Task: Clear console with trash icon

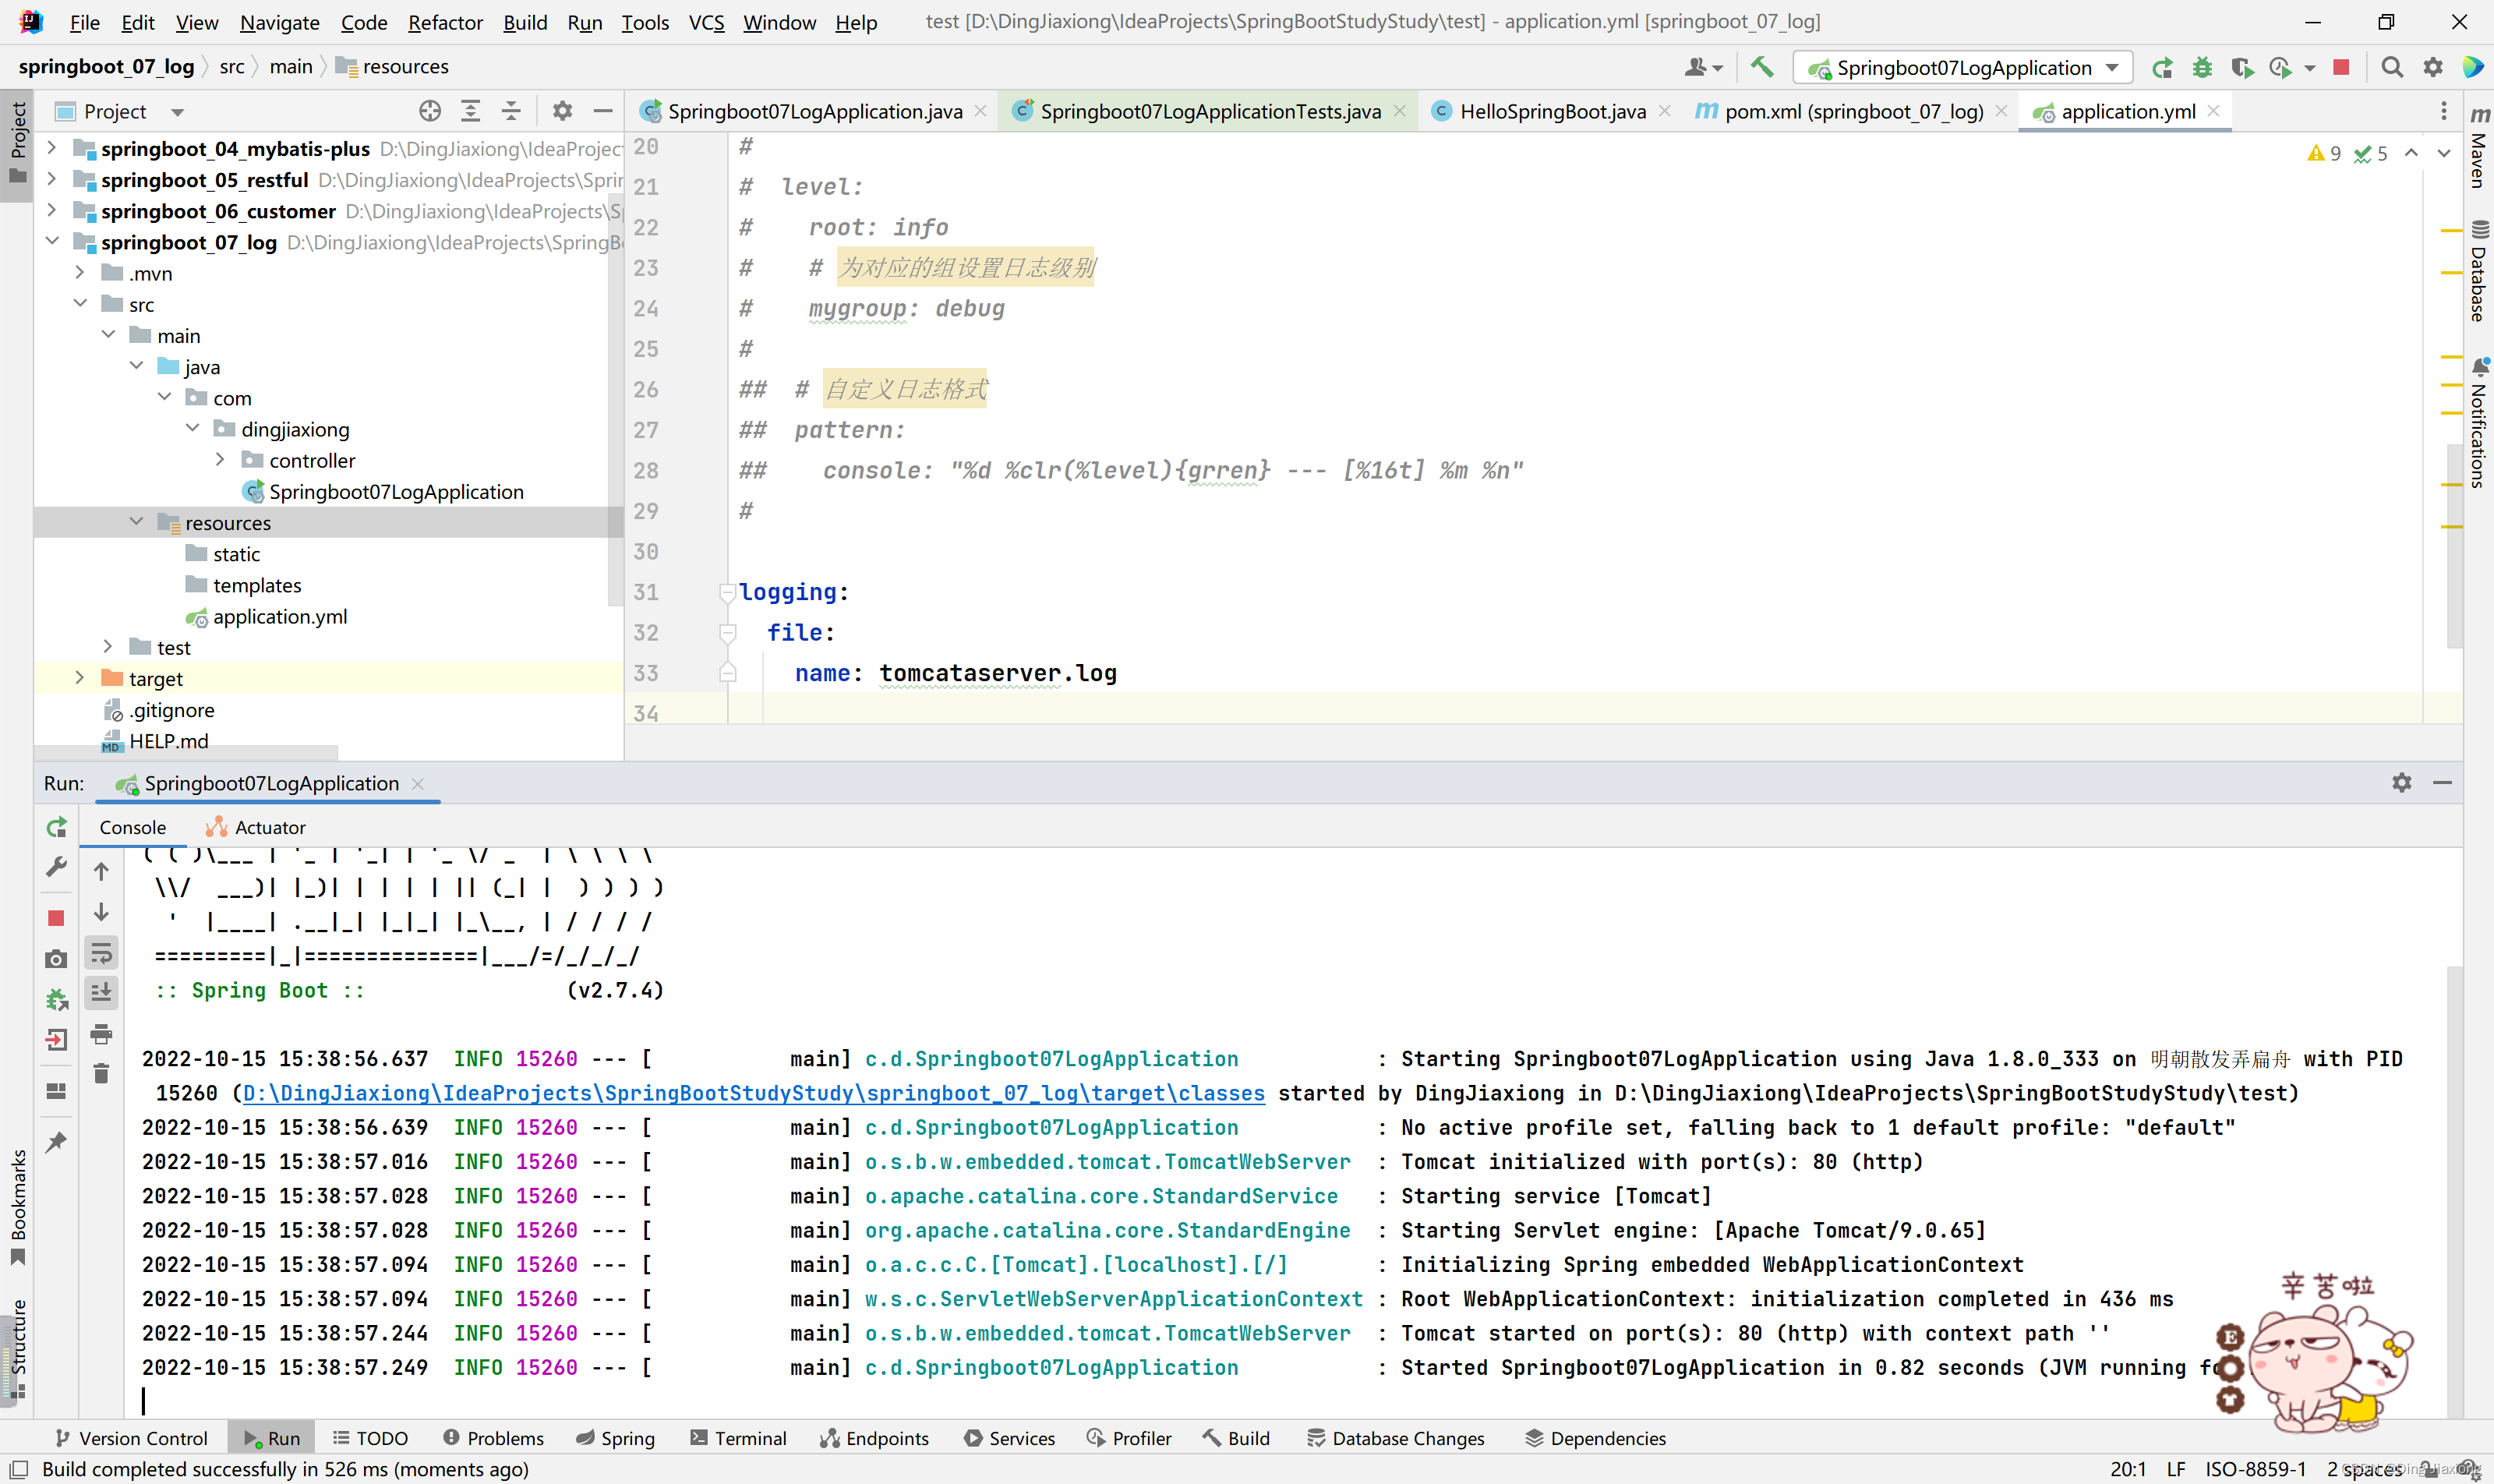Action: pos(101,1074)
